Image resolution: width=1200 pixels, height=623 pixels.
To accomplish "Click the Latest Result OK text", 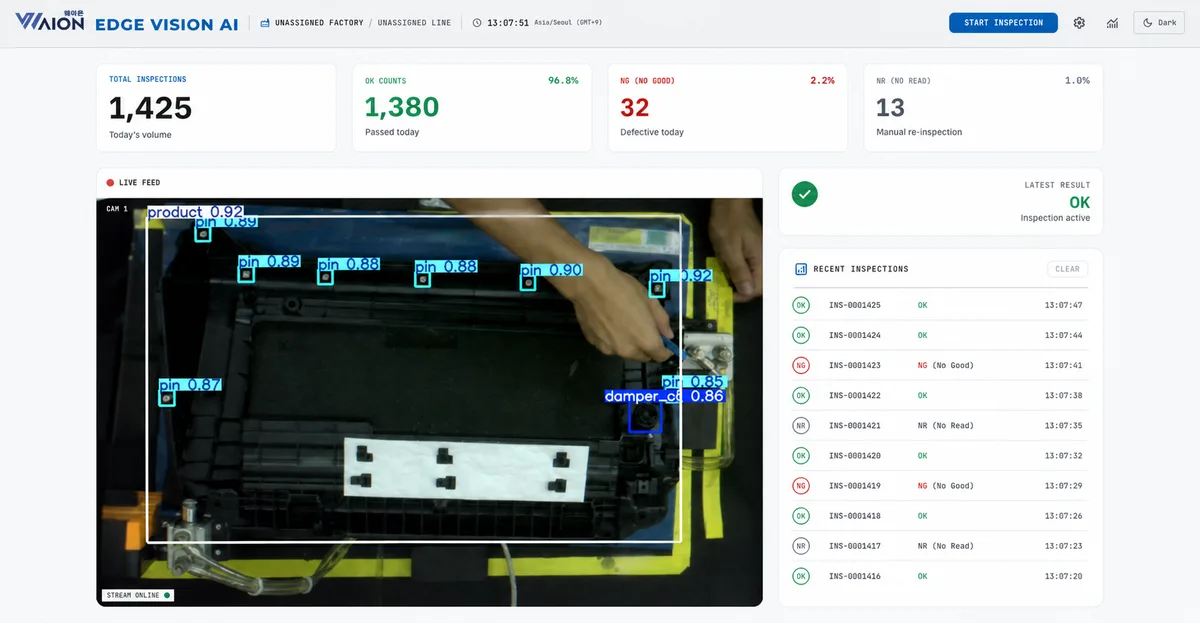I will 1079,202.
